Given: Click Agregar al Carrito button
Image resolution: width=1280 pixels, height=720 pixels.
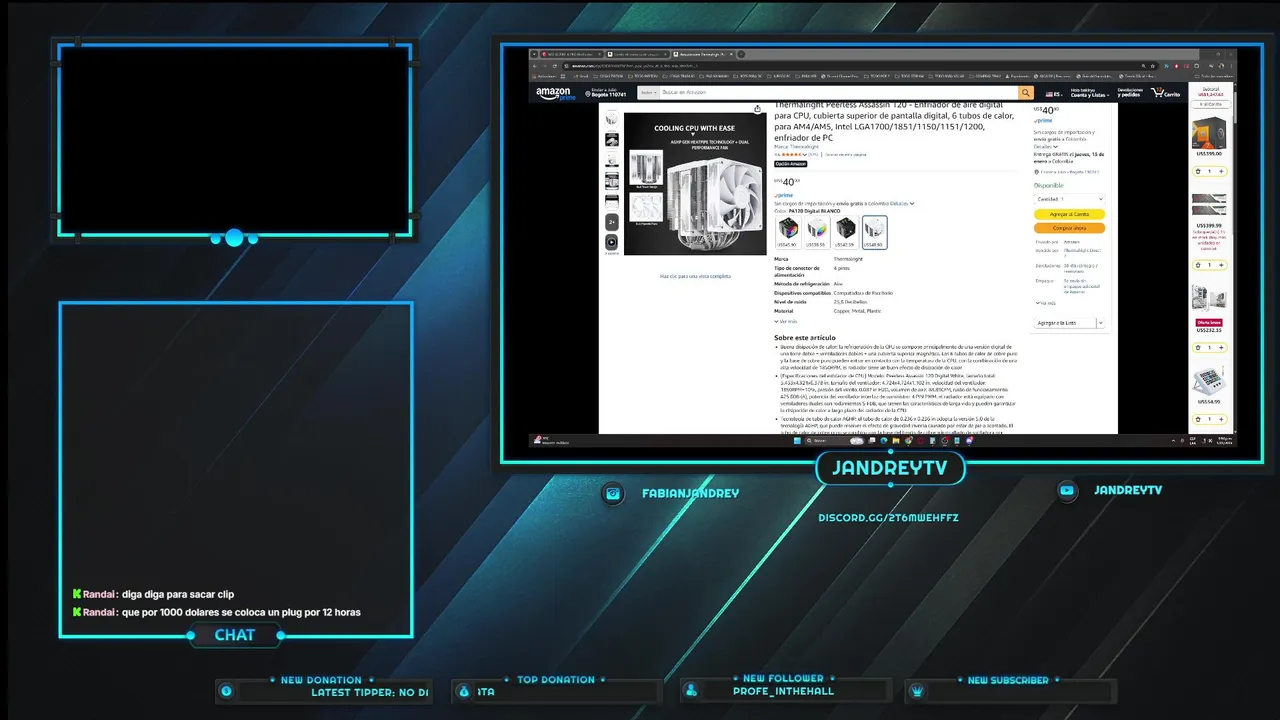Looking at the screenshot, I should pos(1070,214).
